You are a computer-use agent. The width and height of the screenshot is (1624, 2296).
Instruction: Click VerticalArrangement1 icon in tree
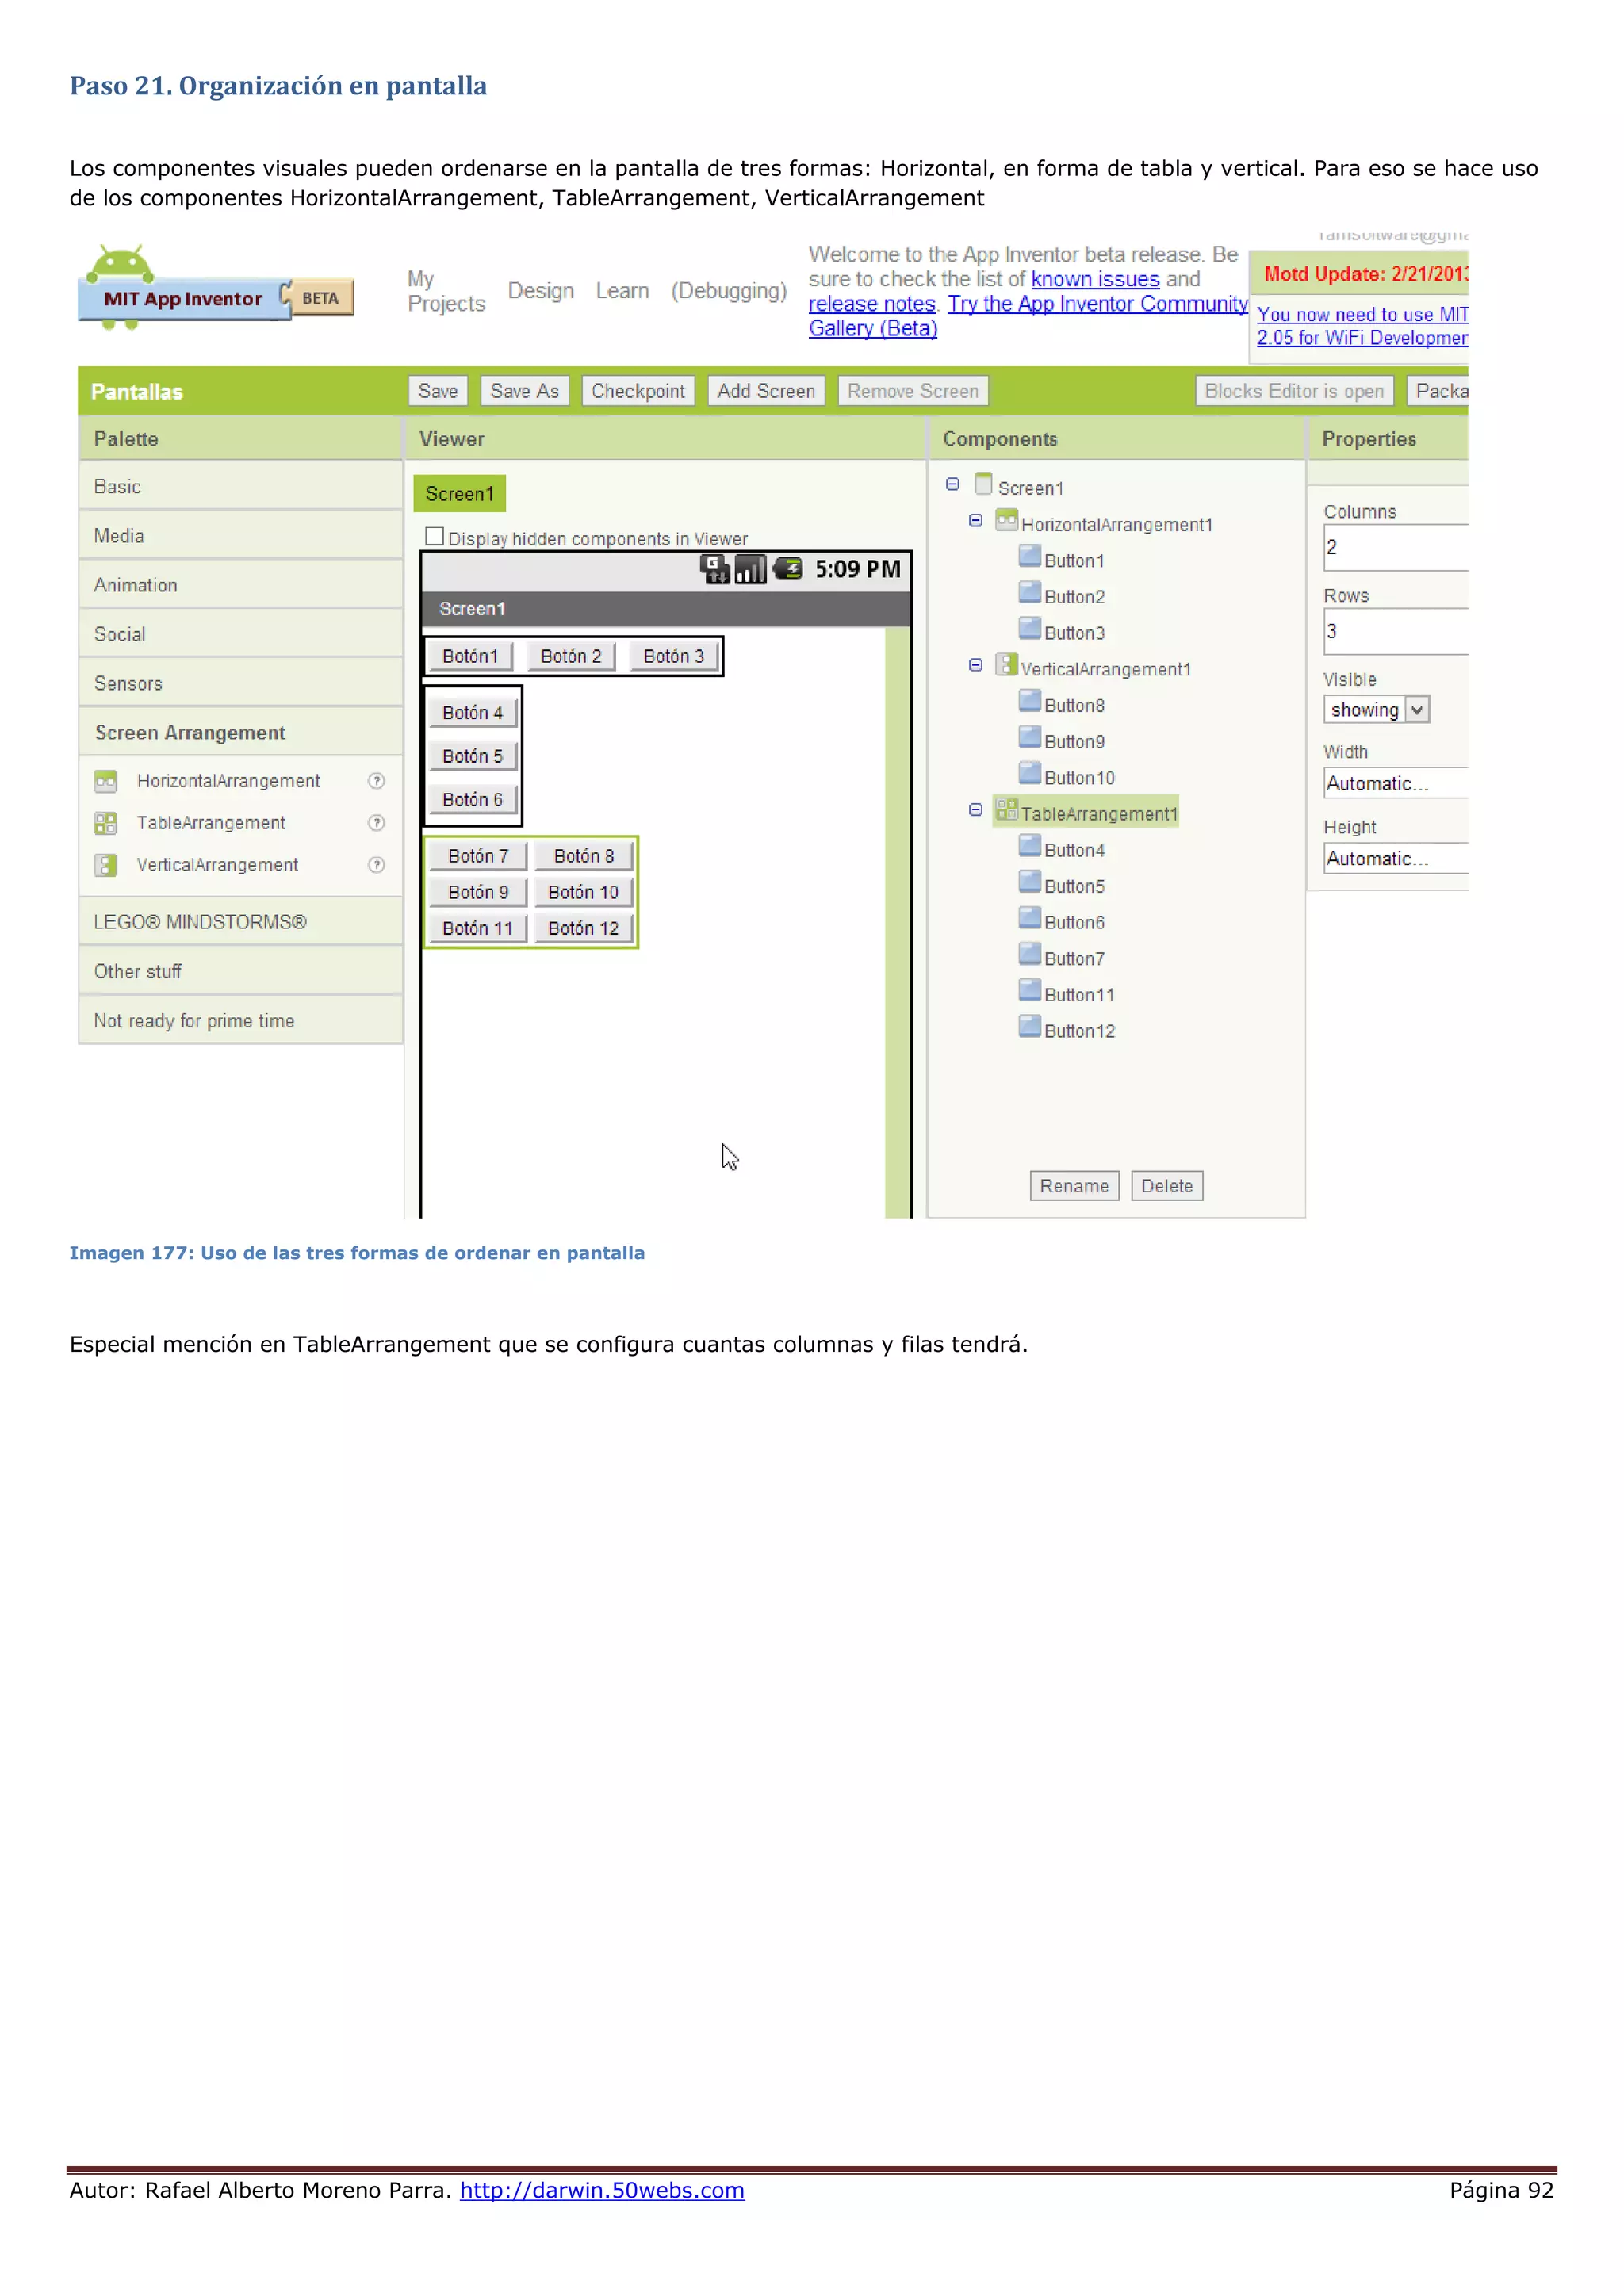click(x=1006, y=665)
